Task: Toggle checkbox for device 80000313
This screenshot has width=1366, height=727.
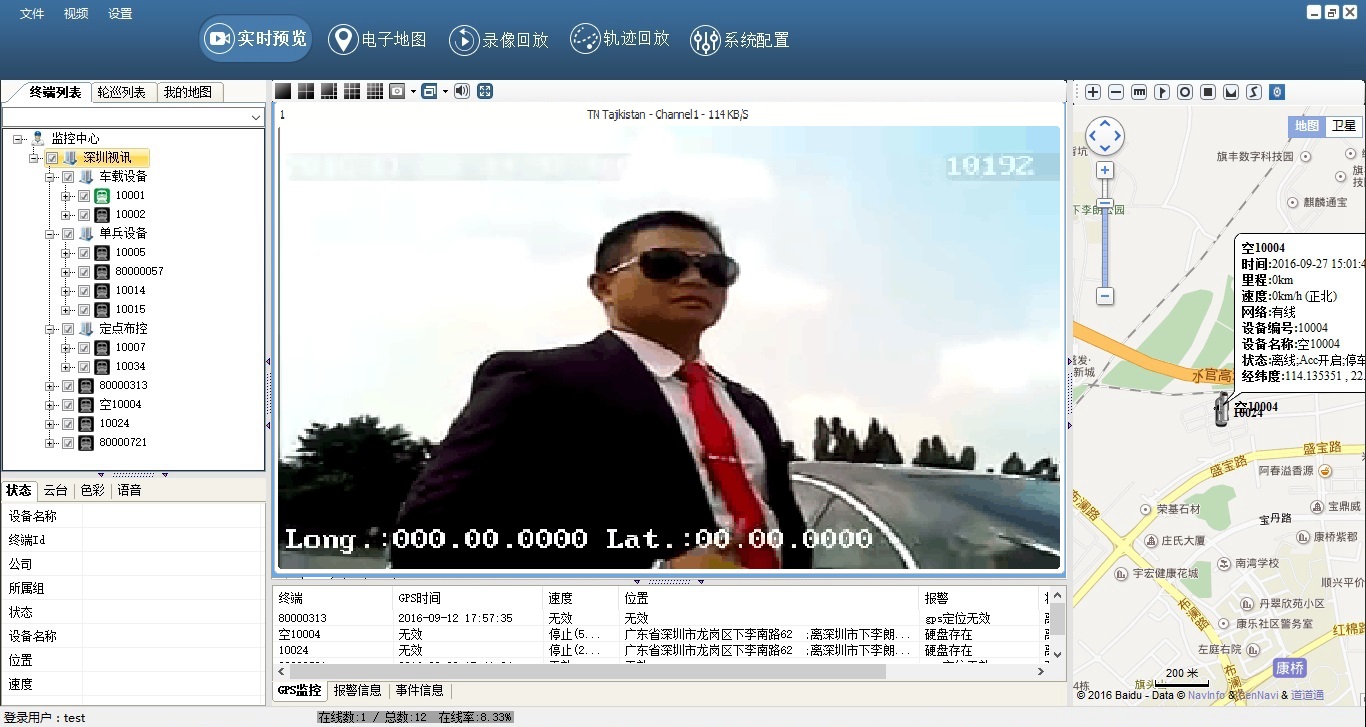Action: pos(68,386)
